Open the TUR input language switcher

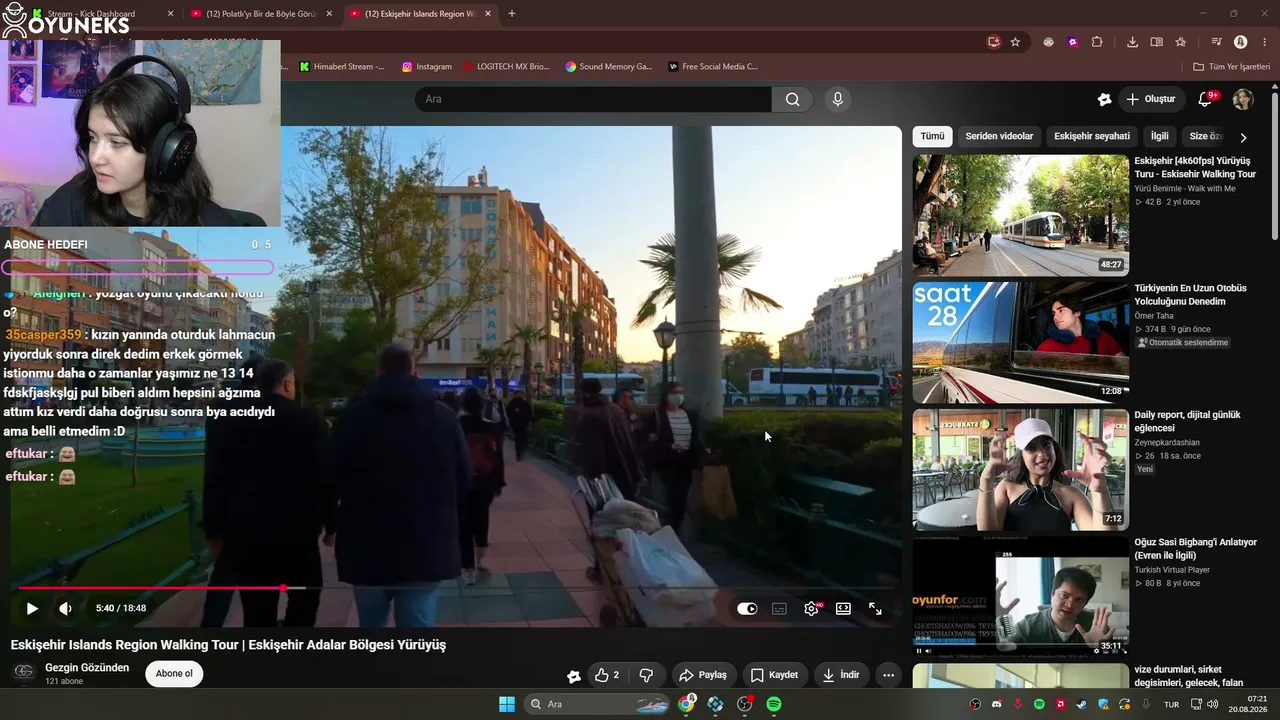(1171, 705)
